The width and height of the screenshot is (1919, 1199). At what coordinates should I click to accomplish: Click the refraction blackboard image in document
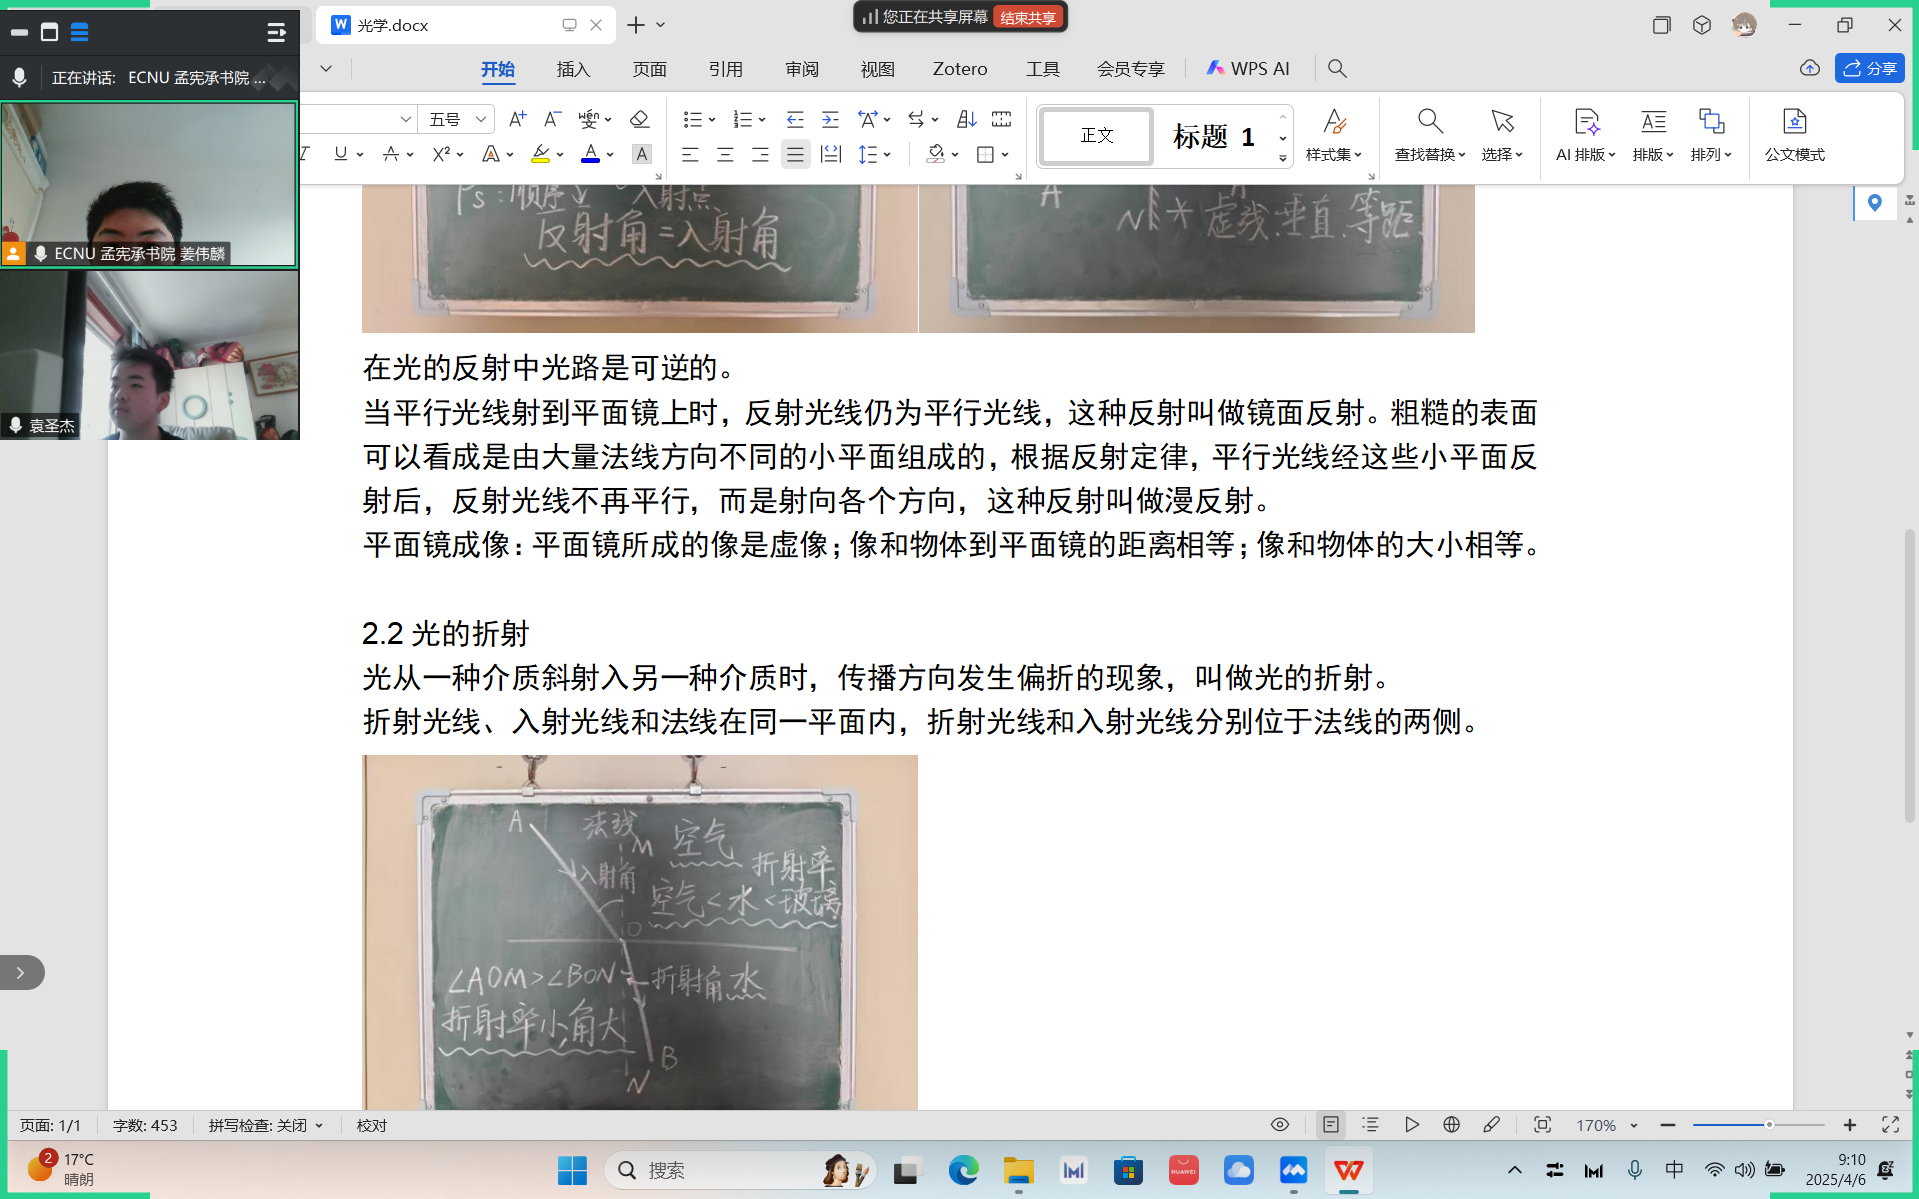pyautogui.click(x=640, y=930)
